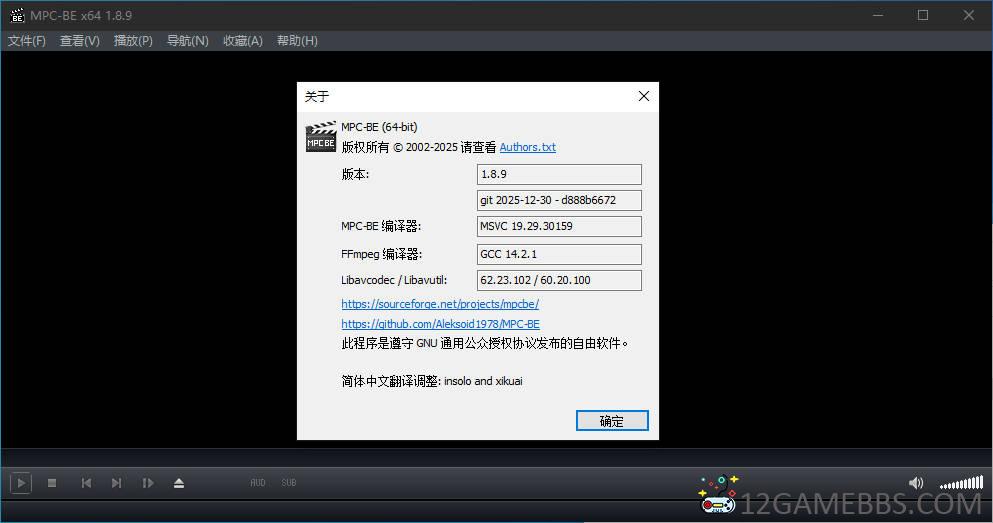The height and width of the screenshot is (523, 993).
Task: Adjust the volume bar slider
Action: tap(961, 483)
